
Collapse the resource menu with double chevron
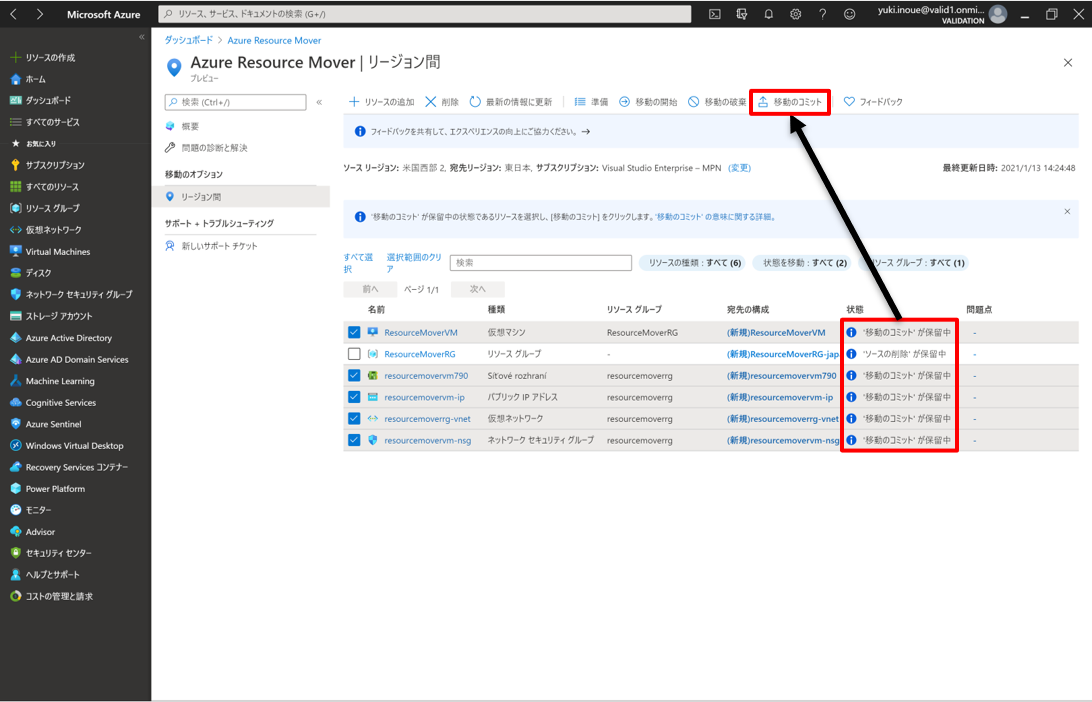(x=319, y=102)
